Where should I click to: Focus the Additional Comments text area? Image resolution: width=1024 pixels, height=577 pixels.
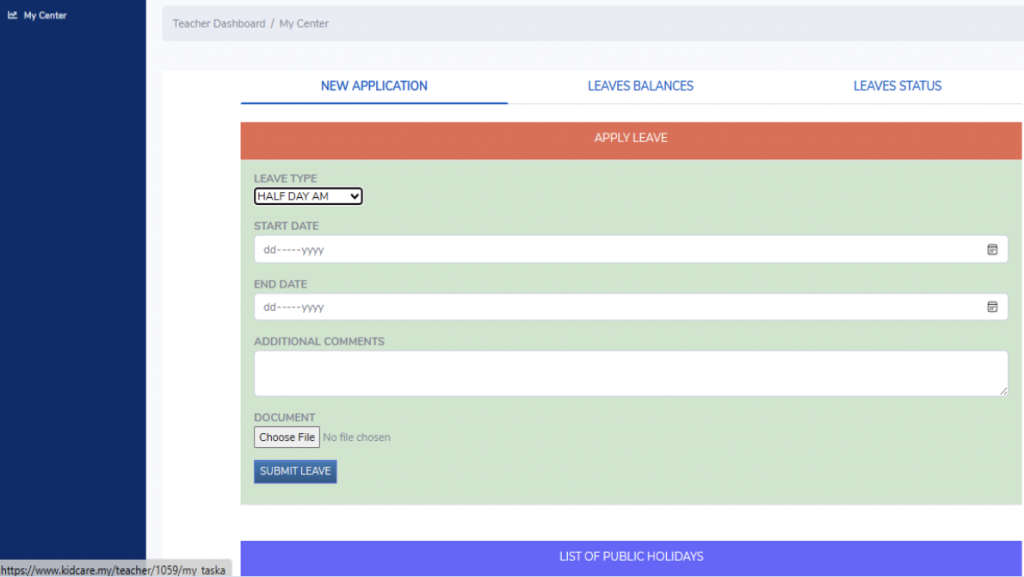click(x=630, y=373)
